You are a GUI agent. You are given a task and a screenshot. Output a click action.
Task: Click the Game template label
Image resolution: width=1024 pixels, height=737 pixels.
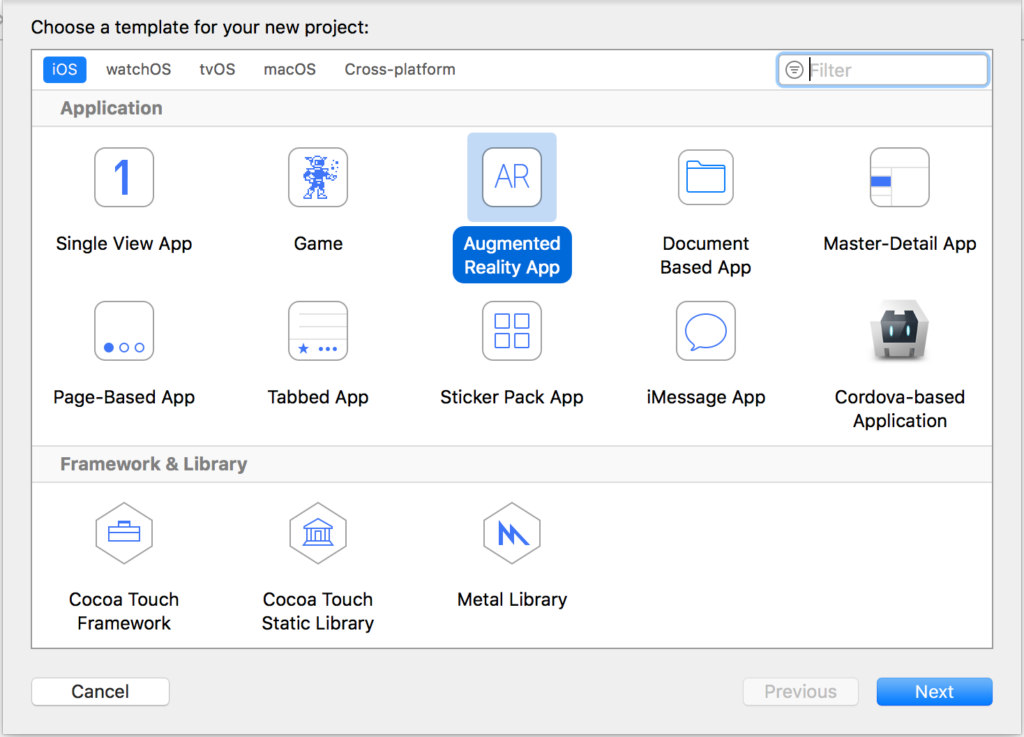coord(318,243)
